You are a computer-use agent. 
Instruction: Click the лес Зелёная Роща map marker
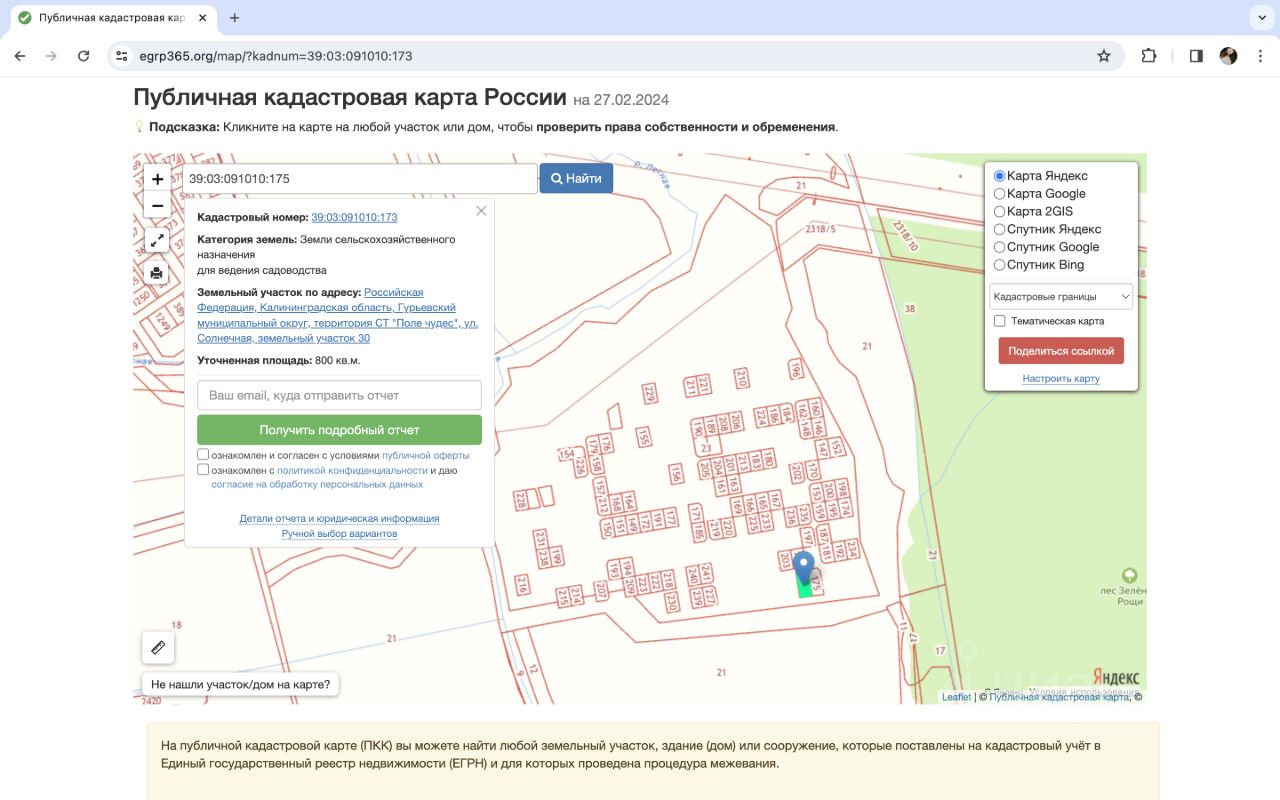coord(1129,575)
